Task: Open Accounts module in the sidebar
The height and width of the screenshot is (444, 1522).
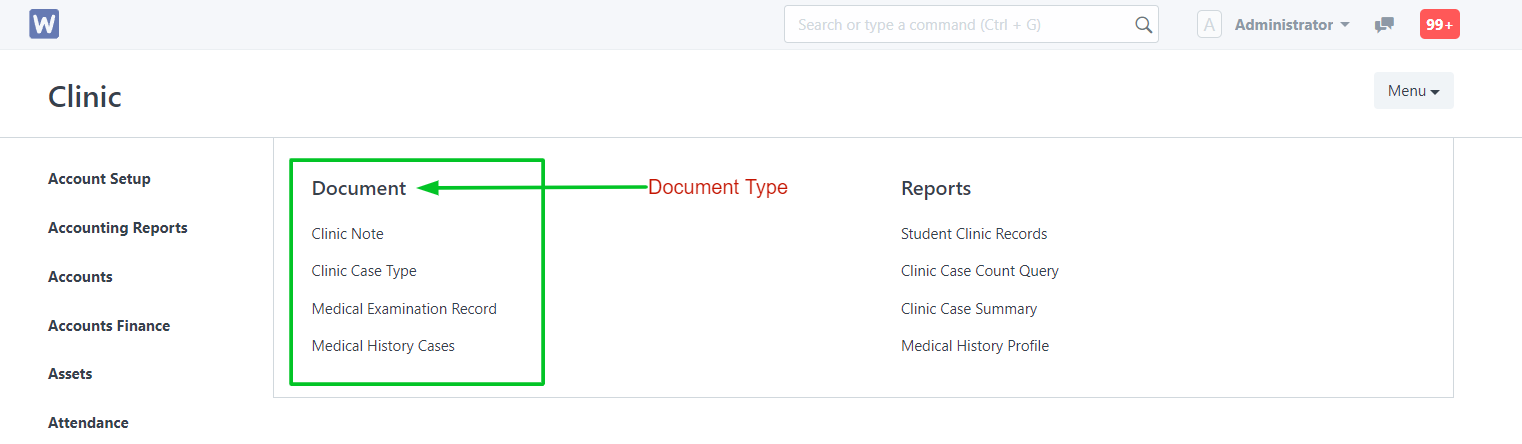Action: pyautogui.click(x=80, y=277)
